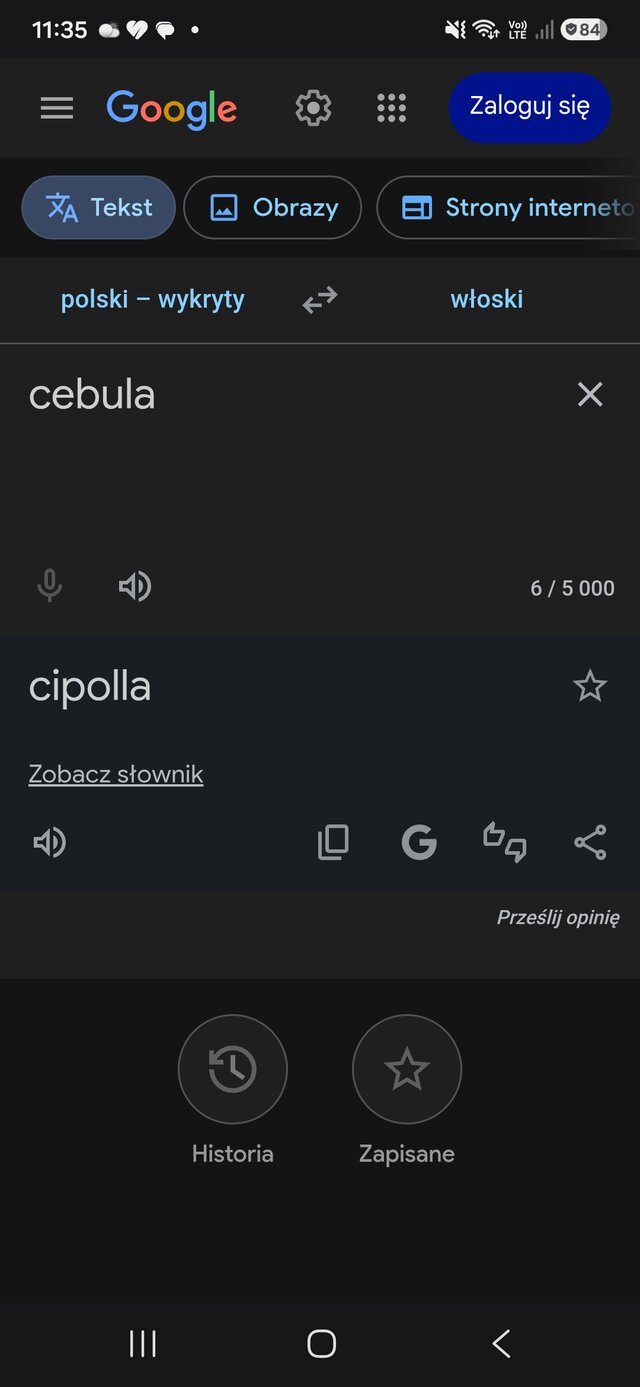Share the translated text
Screen dimensions: 640x1387
590,843
